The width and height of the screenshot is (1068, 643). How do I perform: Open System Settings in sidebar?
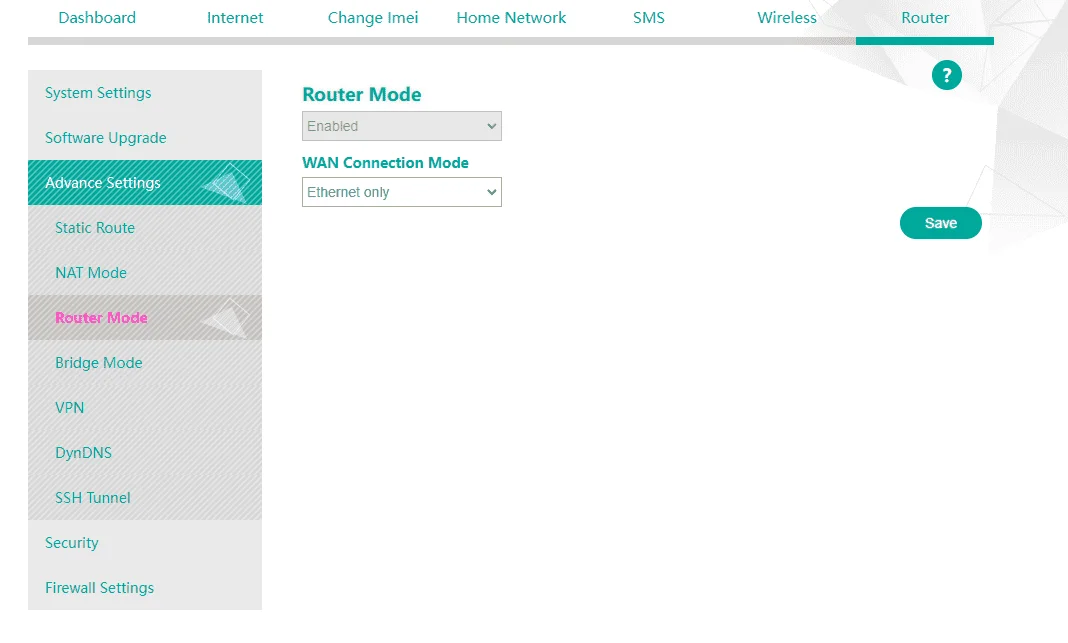[144, 93]
